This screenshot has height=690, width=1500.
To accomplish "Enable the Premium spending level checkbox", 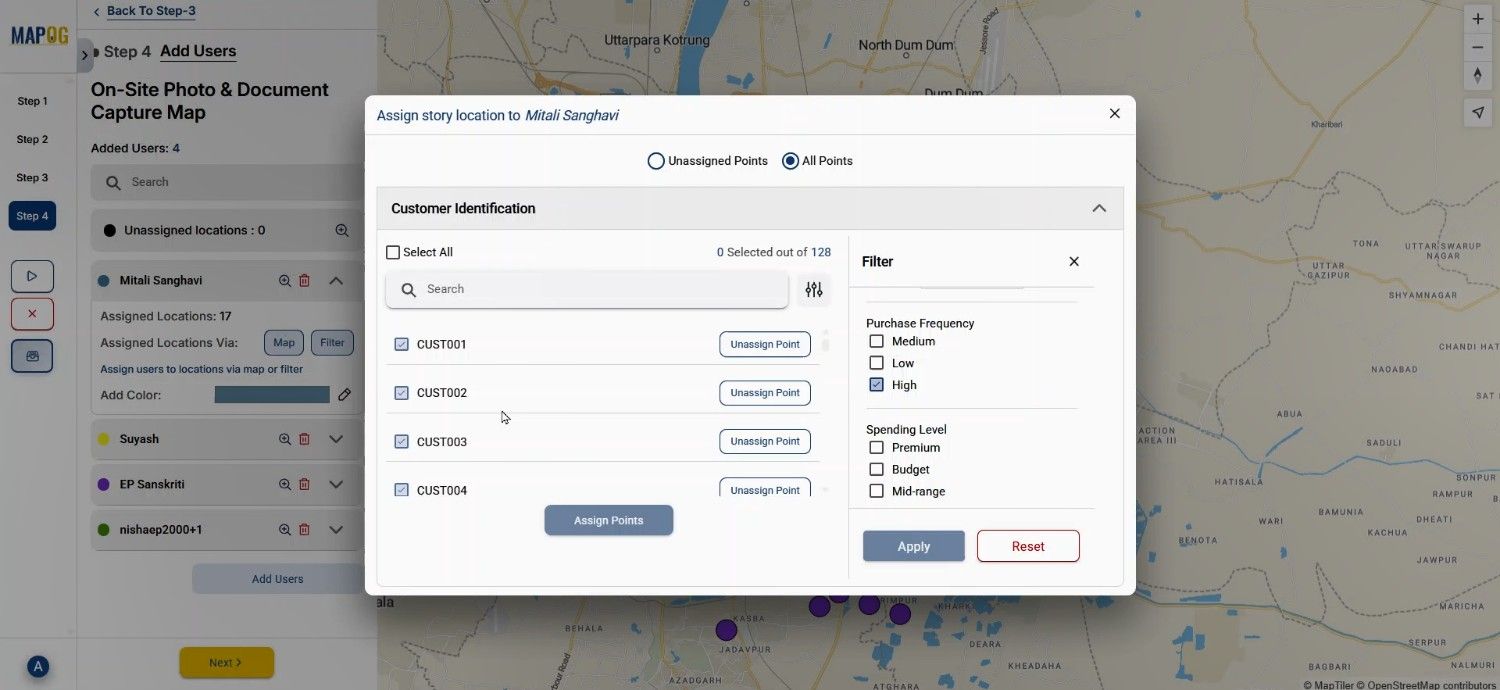I will coord(877,448).
